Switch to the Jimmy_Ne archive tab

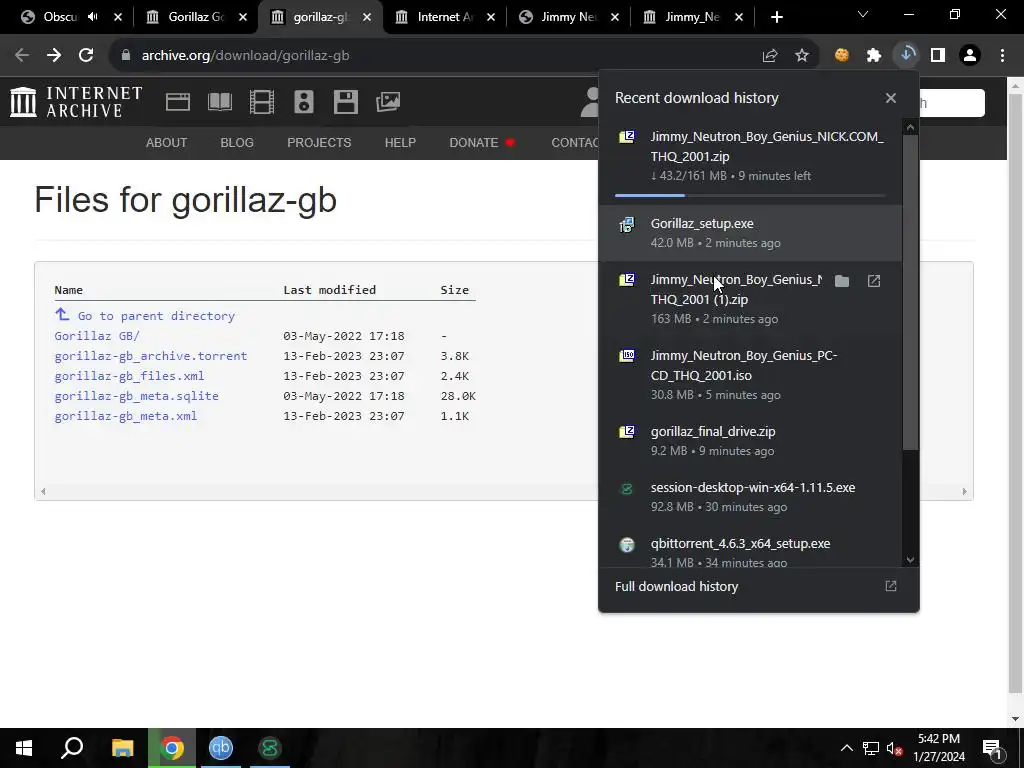point(692,17)
